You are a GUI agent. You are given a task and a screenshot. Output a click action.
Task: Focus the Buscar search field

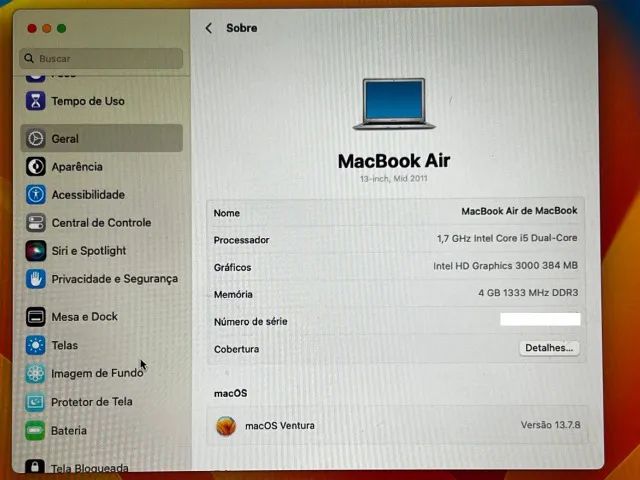pos(101,58)
